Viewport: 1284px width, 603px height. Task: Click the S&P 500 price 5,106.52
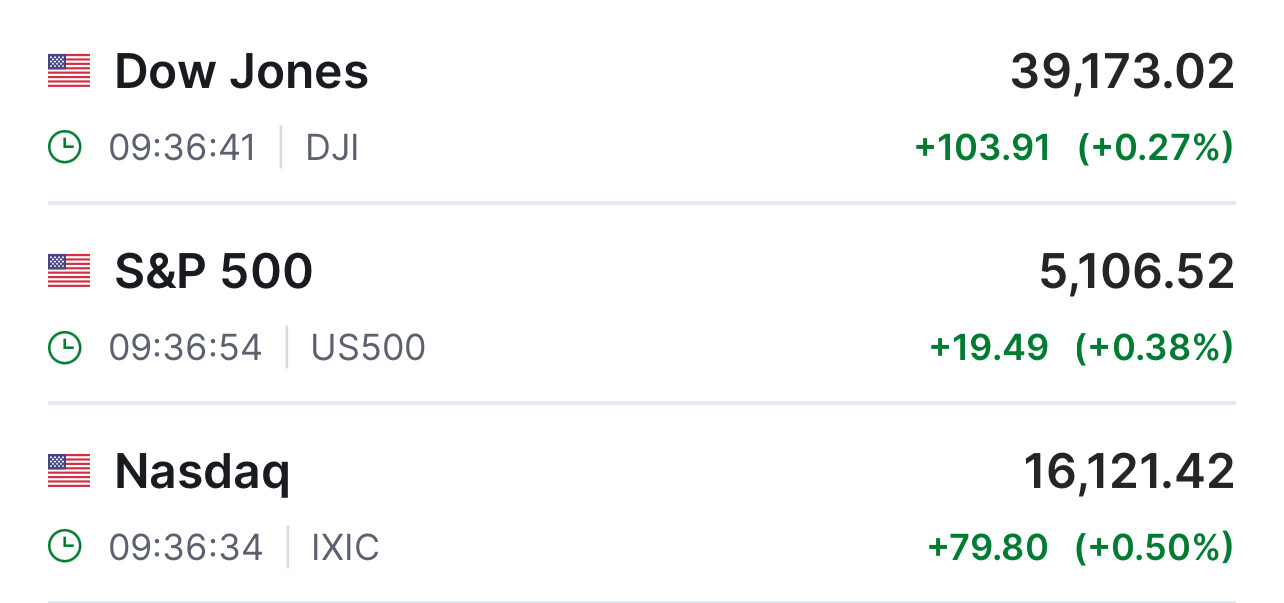1137,272
